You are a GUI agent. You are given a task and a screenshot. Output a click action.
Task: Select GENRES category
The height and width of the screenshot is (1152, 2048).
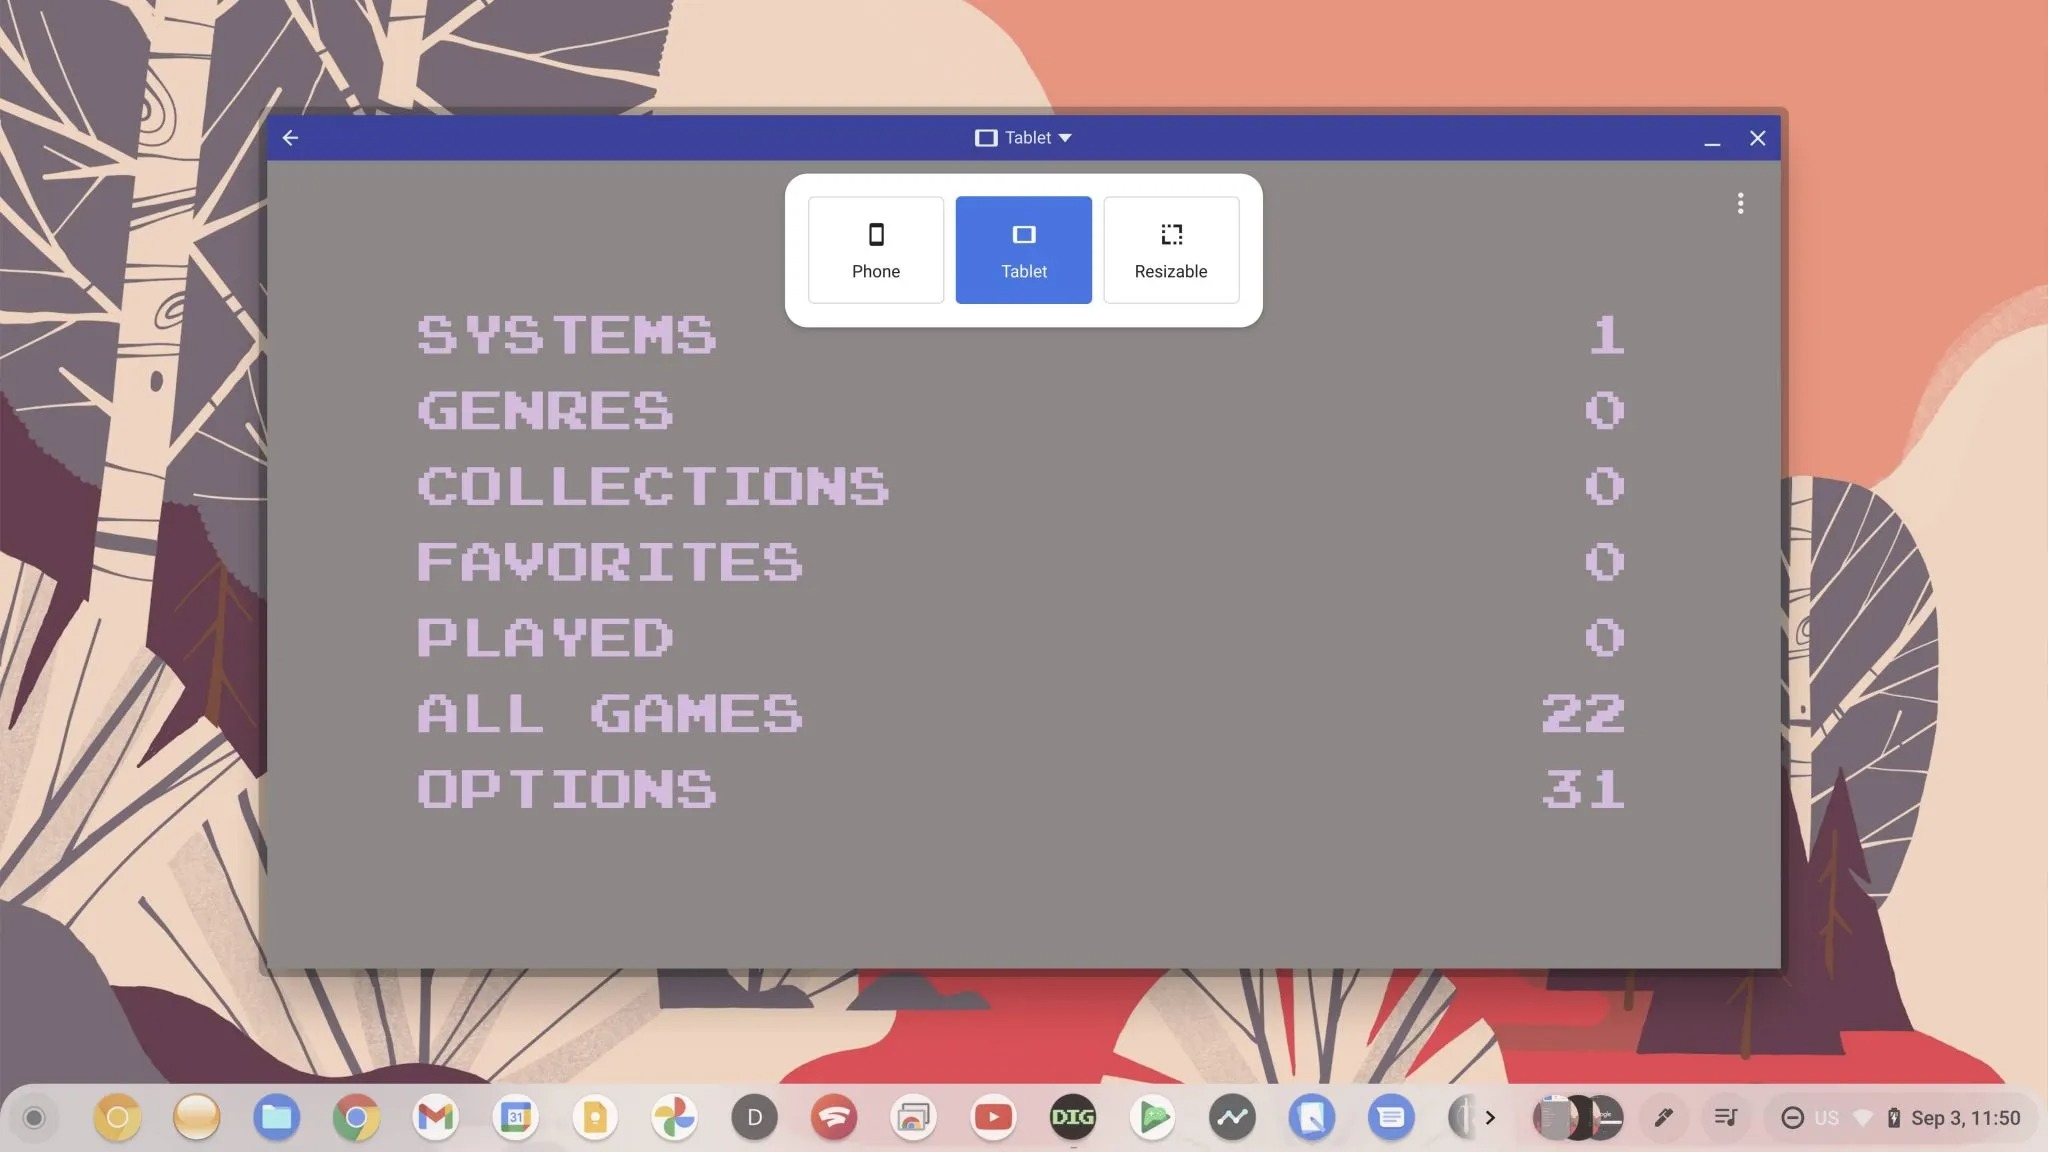(x=544, y=409)
